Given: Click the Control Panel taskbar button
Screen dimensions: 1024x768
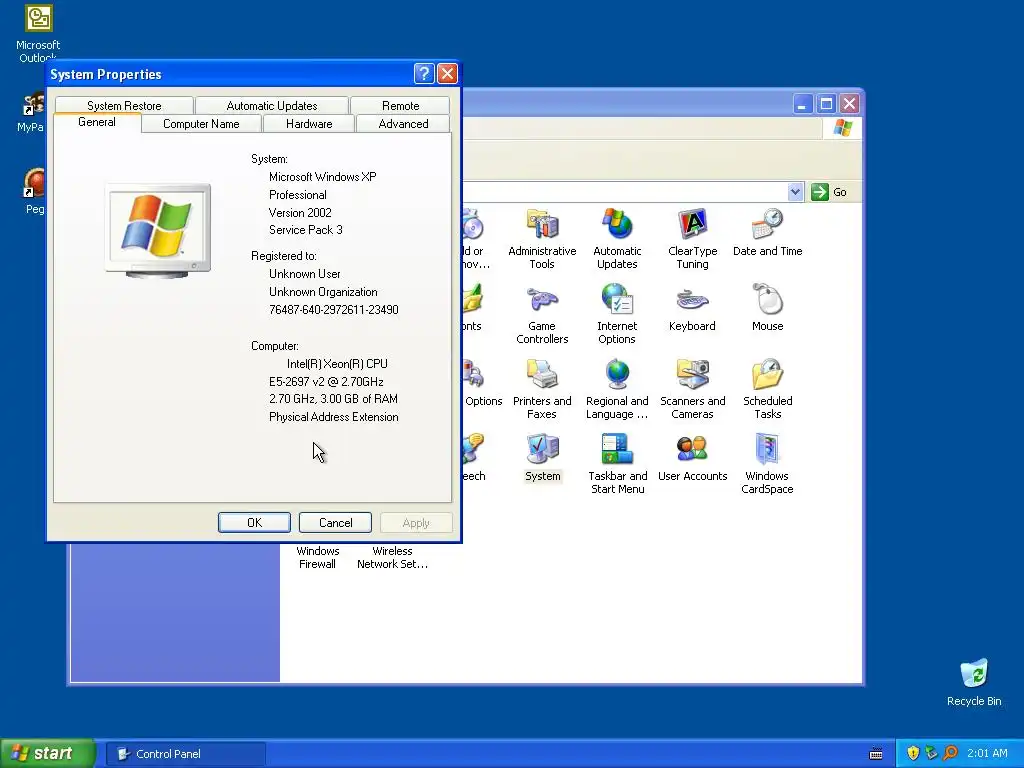Looking at the screenshot, I should [186, 754].
